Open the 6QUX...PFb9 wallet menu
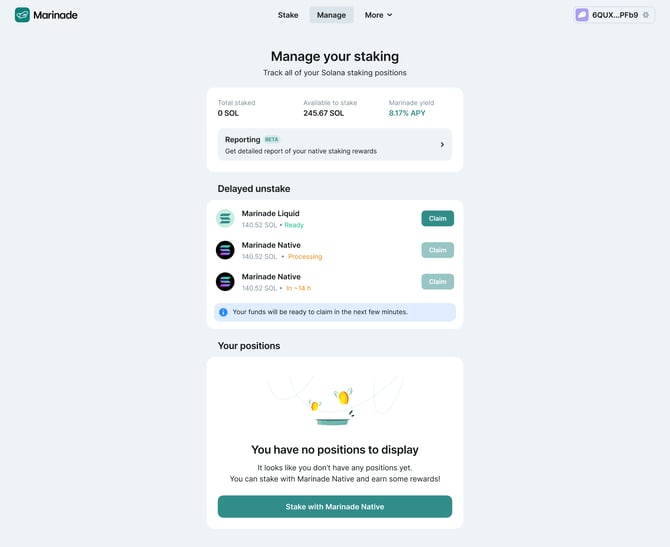The height and width of the screenshot is (547, 670). 614,15
